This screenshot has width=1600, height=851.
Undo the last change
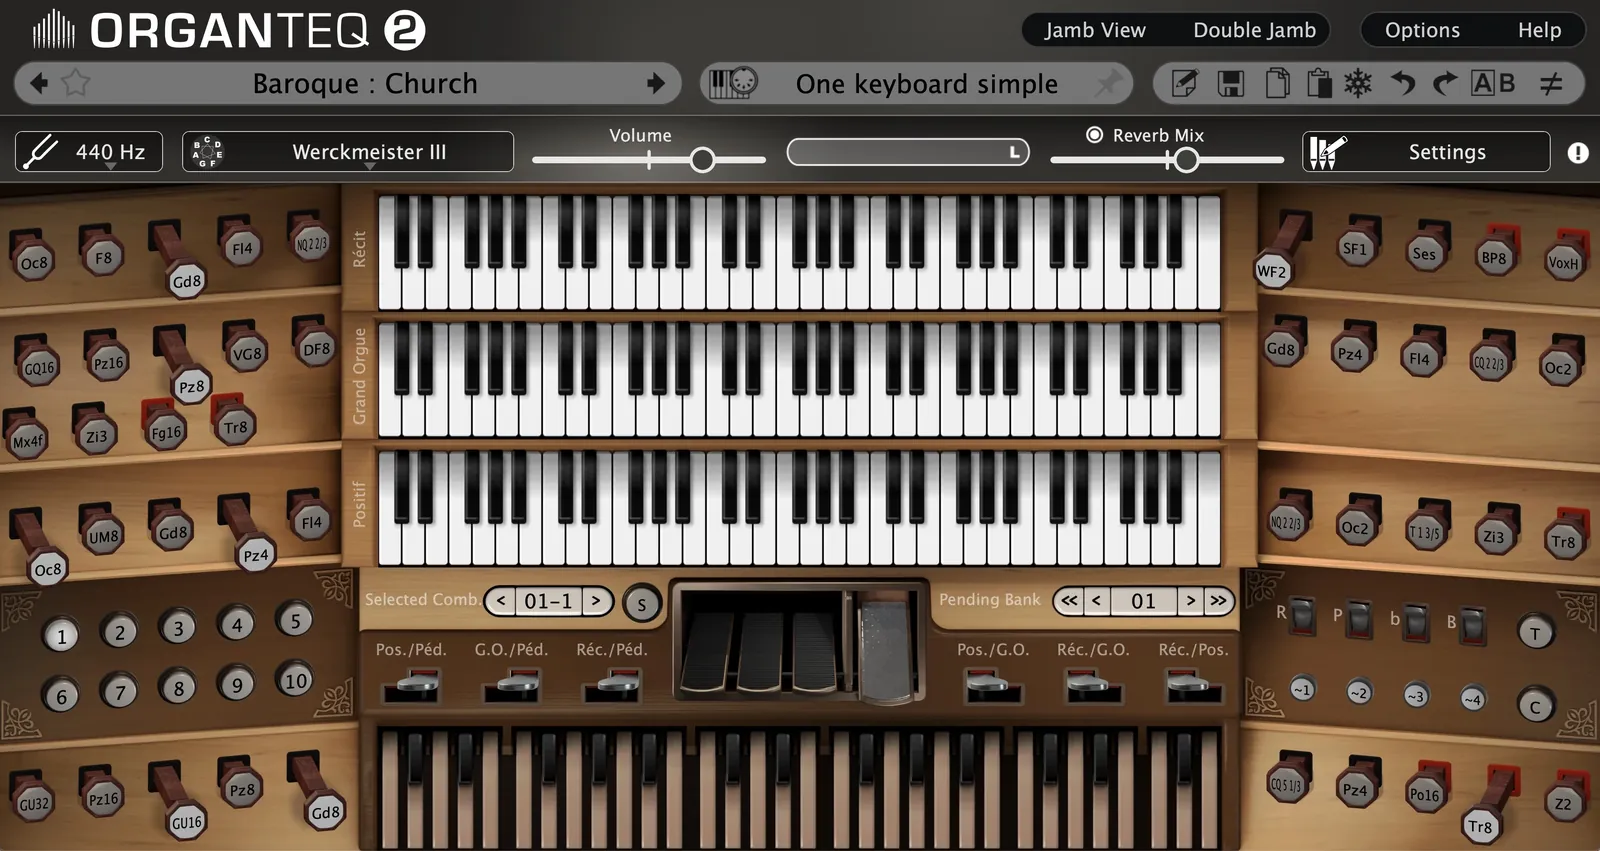coord(1403,83)
